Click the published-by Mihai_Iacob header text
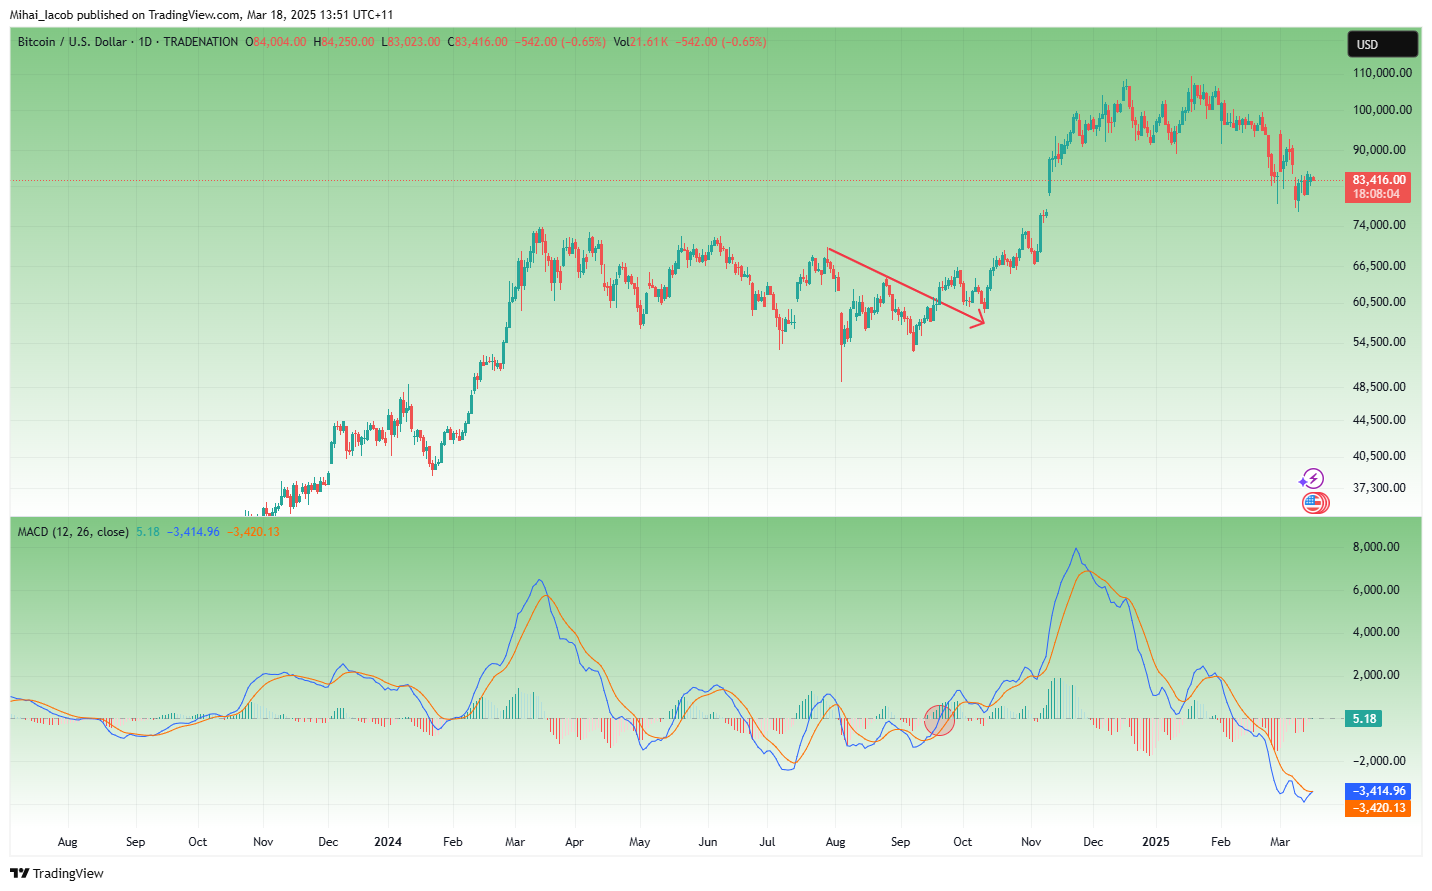The width and height of the screenshot is (1432, 891). point(201,15)
